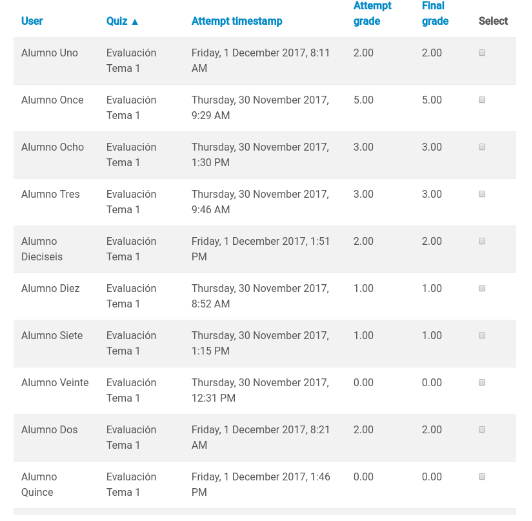Sort by Final grade header
The height and width of the screenshot is (521, 532).
coord(435,14)
